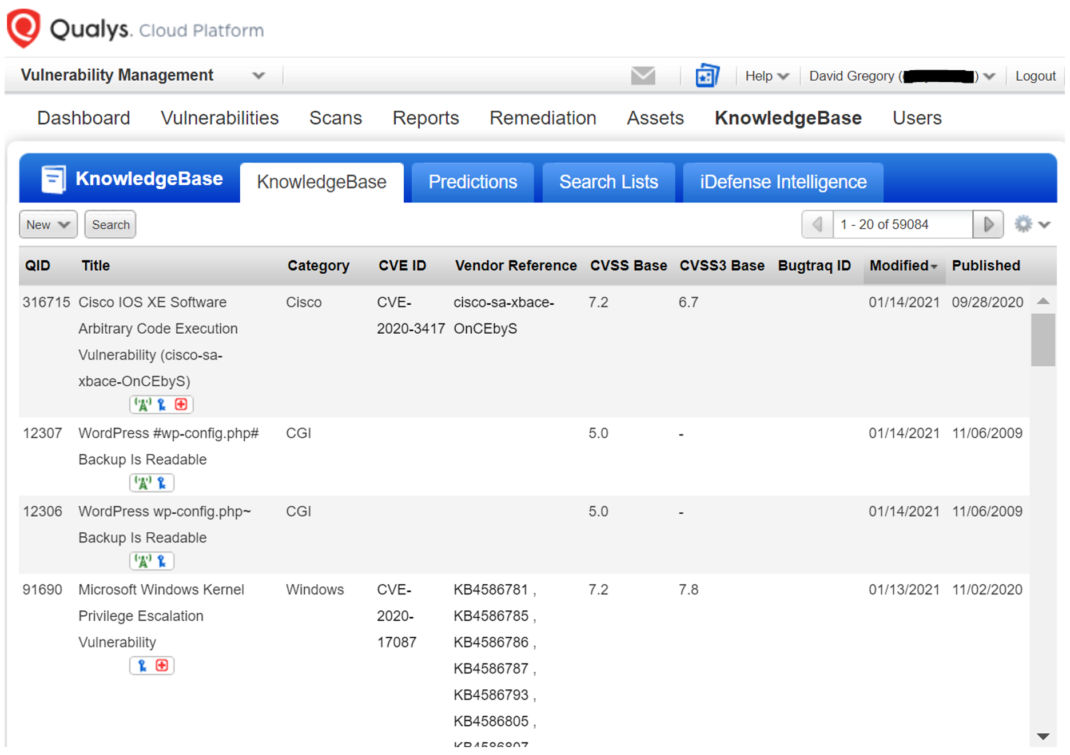Click title Microsoft Windows Kernel Privilege Escalation Vulnerability
Image resolution: width=1070 pixels, height=755 pixels.
coord(161,616)
